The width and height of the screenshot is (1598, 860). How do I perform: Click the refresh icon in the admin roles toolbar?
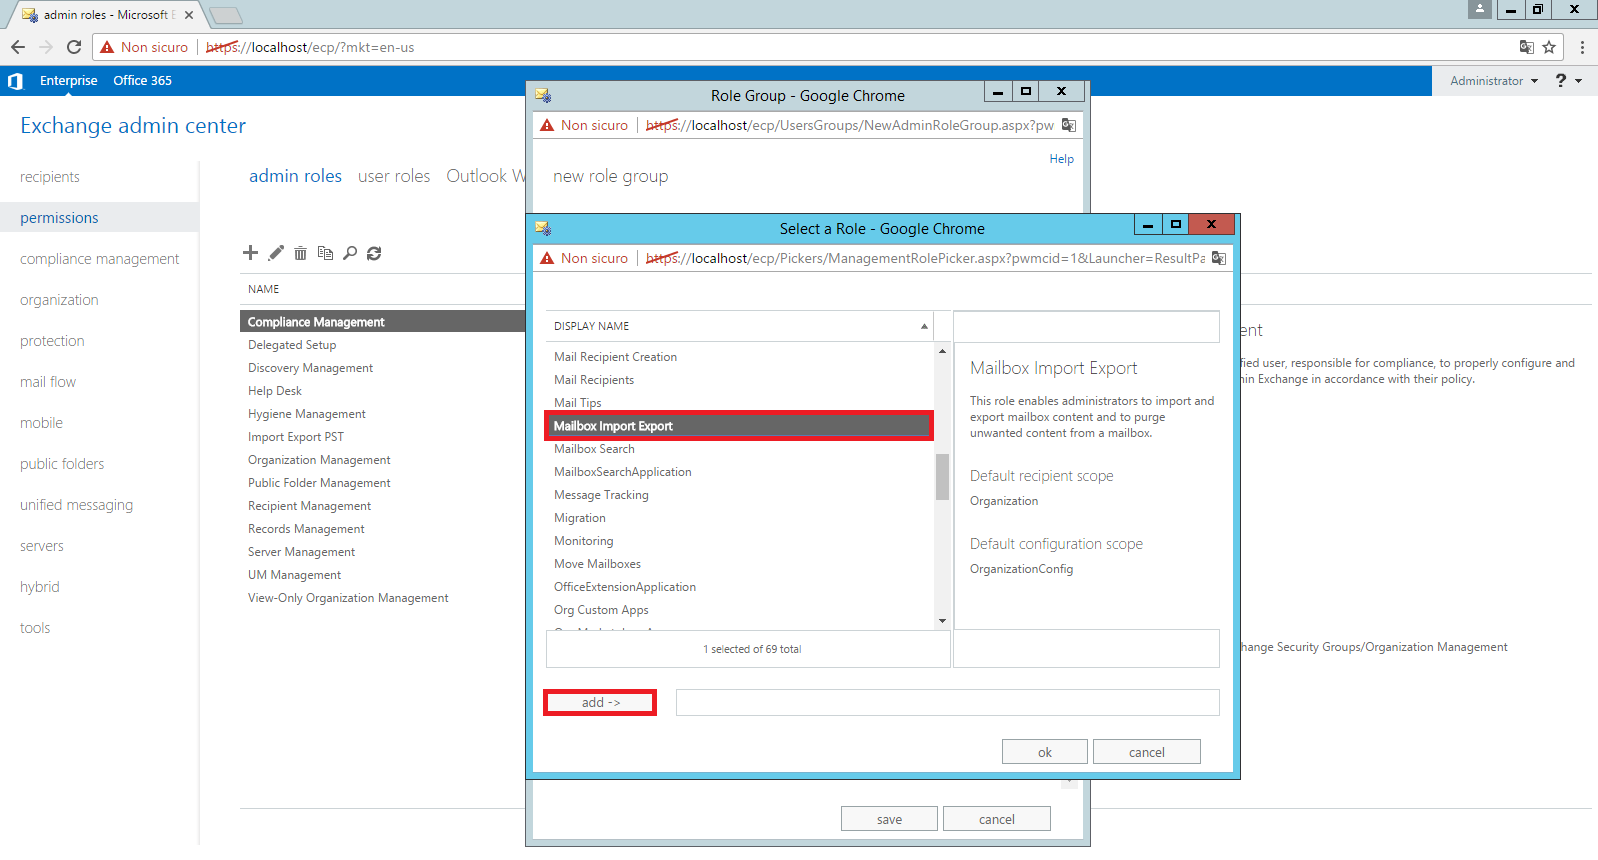(374, 253)
